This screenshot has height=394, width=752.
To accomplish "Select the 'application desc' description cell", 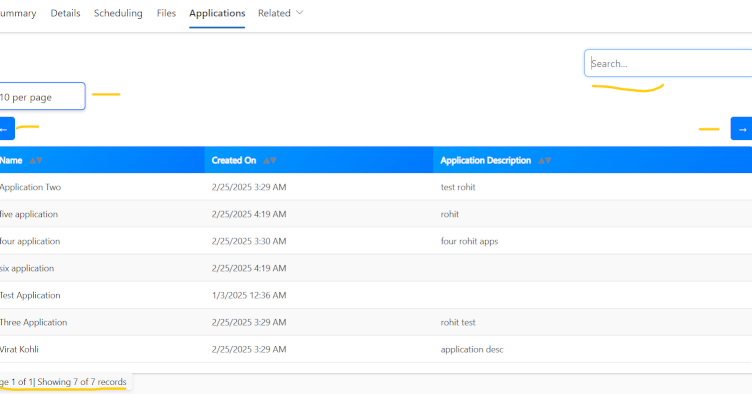I will coord(472,349).
